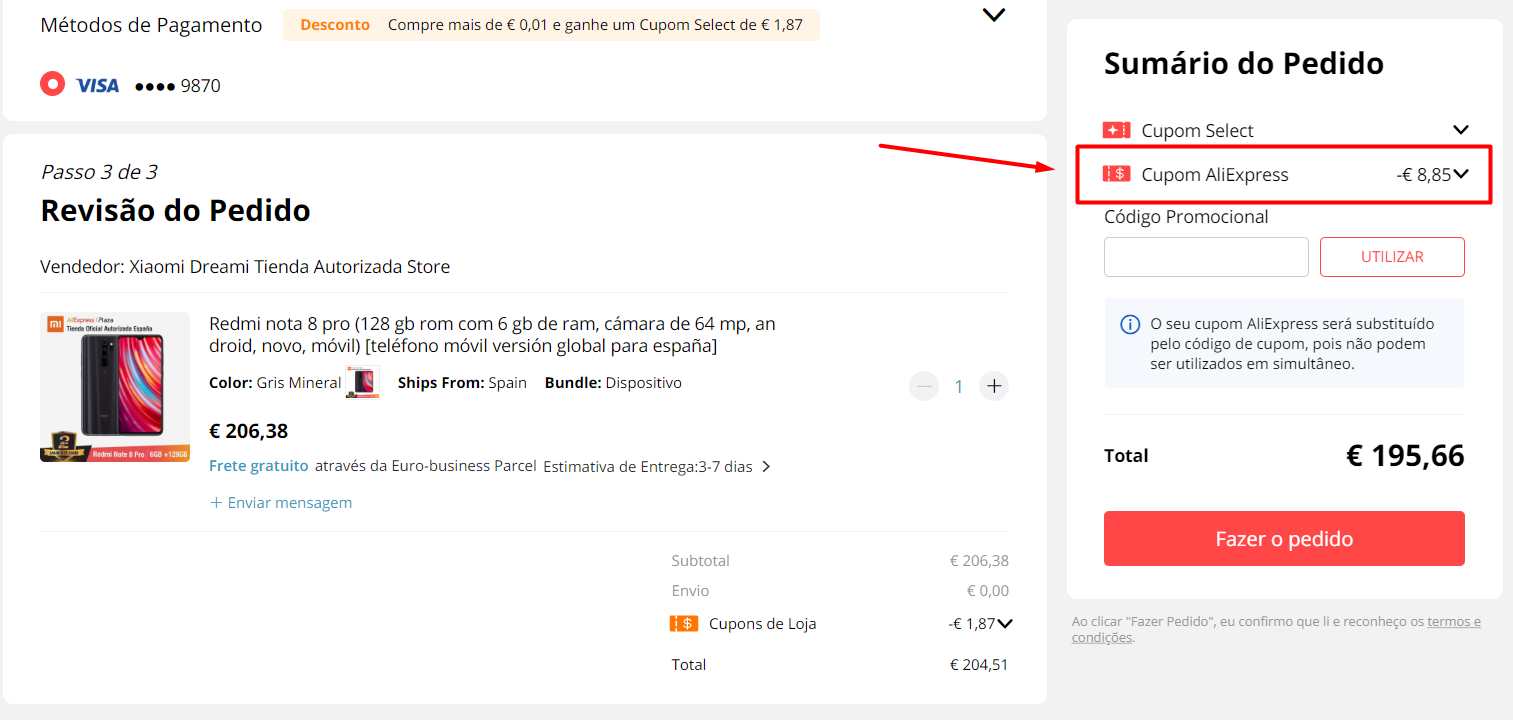Decrease quantity with the minus button
Image resolution: width=1513 pixels, height=720 pixels.
[x=924, y=386]
